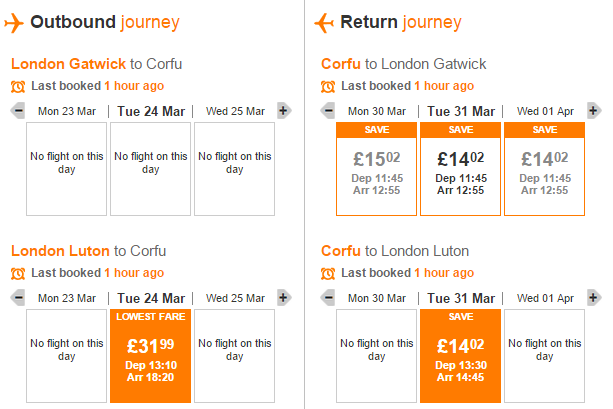The image size is (613, 409).
Task: Select Wed 25 Mar date on Luton outbound
Action: (x=235, y=298)
